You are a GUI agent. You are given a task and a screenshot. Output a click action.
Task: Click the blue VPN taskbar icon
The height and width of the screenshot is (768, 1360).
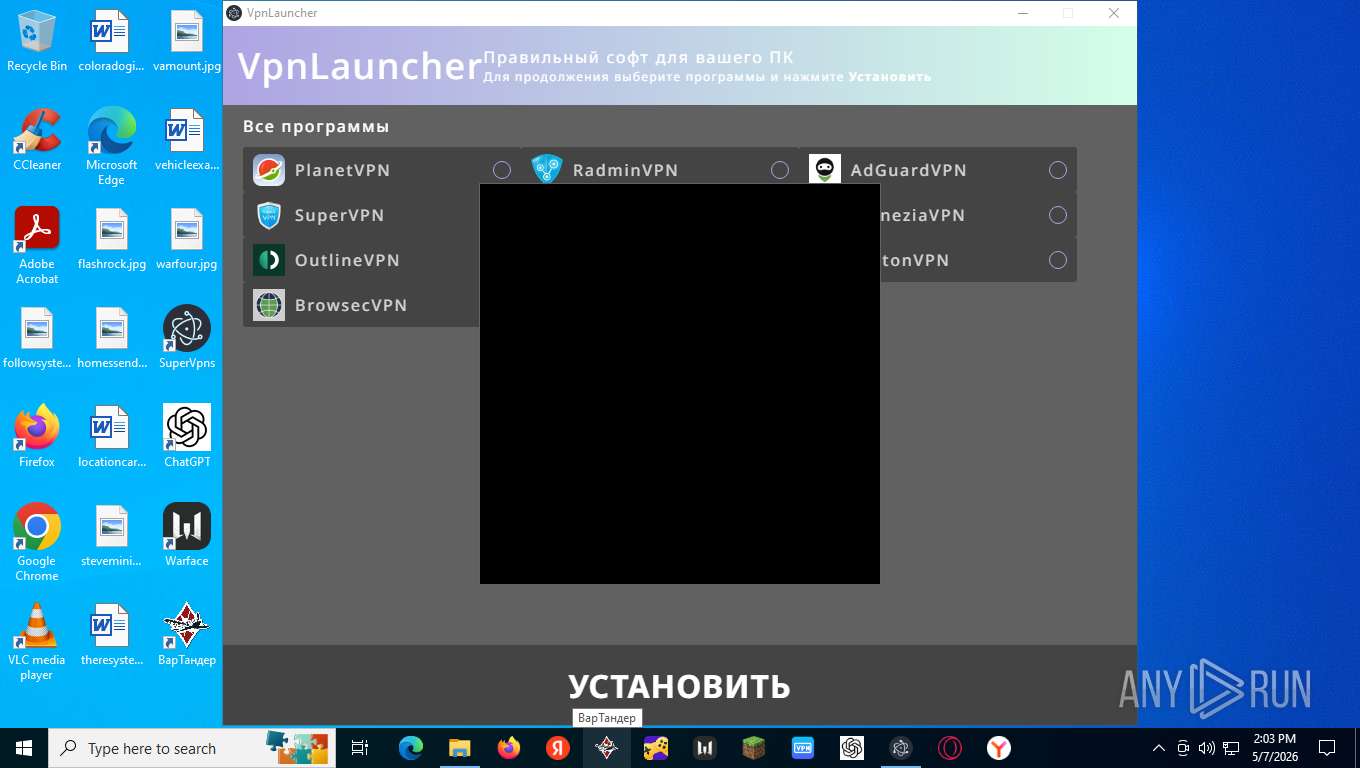click(x=803, y=748)
